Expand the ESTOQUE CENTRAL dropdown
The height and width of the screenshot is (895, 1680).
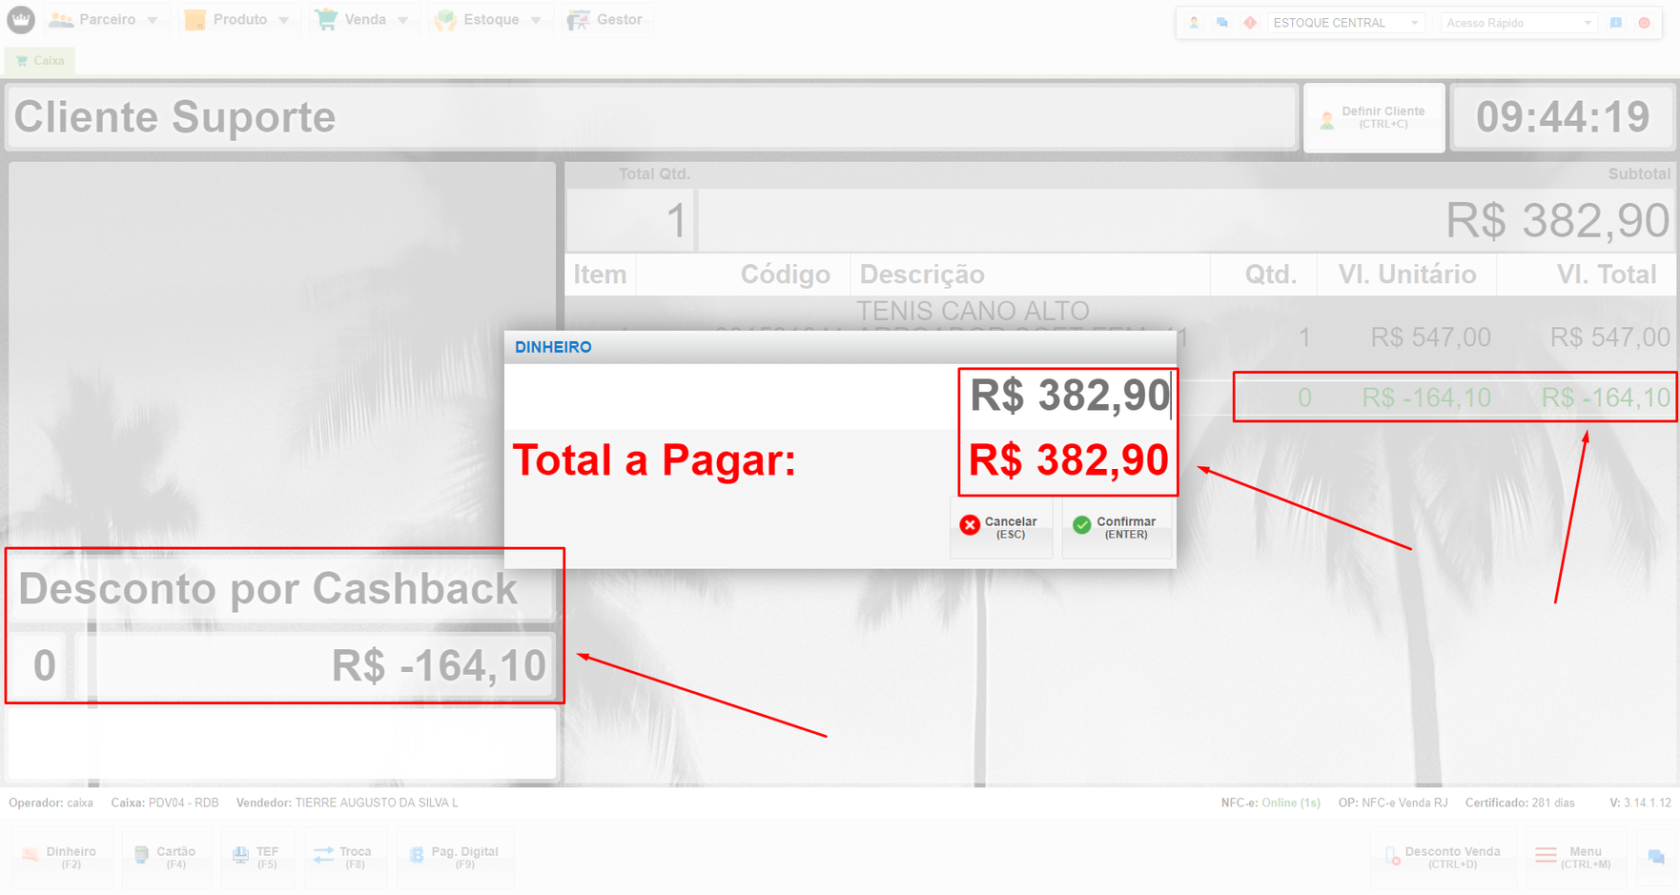1346,22
